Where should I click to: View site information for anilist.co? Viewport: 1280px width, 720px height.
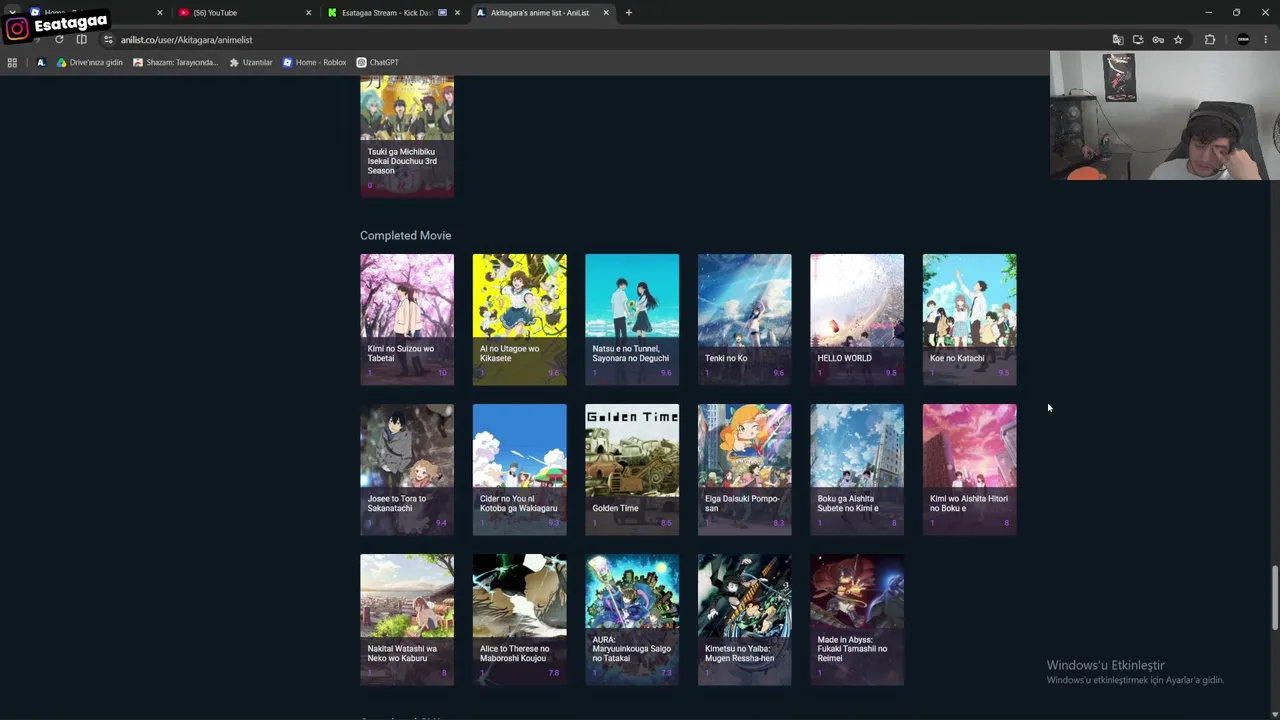(x=108, y=40)
